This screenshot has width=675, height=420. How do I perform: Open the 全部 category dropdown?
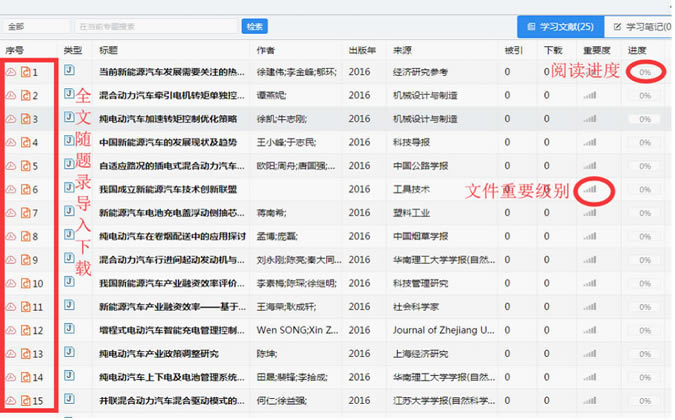(36, 26)
